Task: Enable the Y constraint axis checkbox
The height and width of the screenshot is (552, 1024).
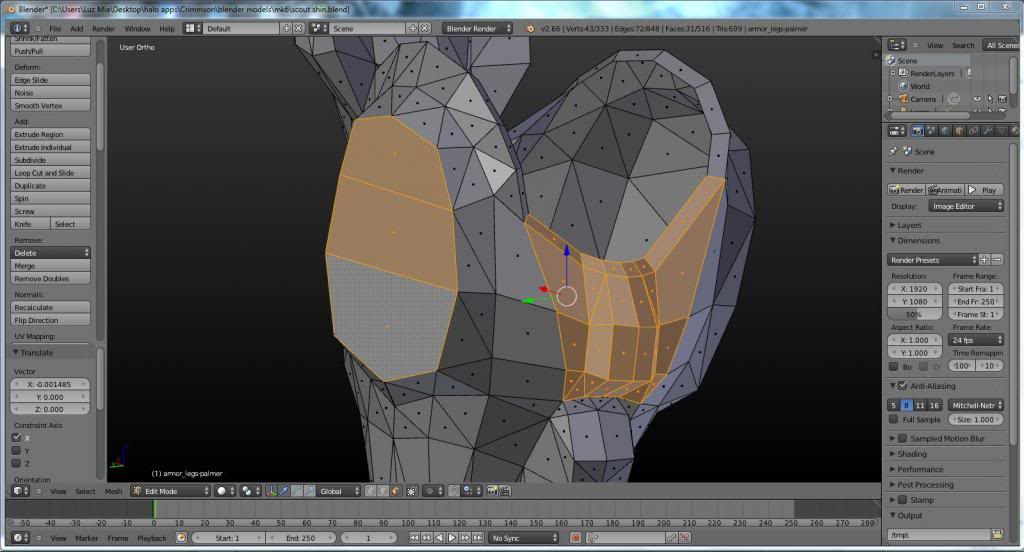Action: (16, 451)
